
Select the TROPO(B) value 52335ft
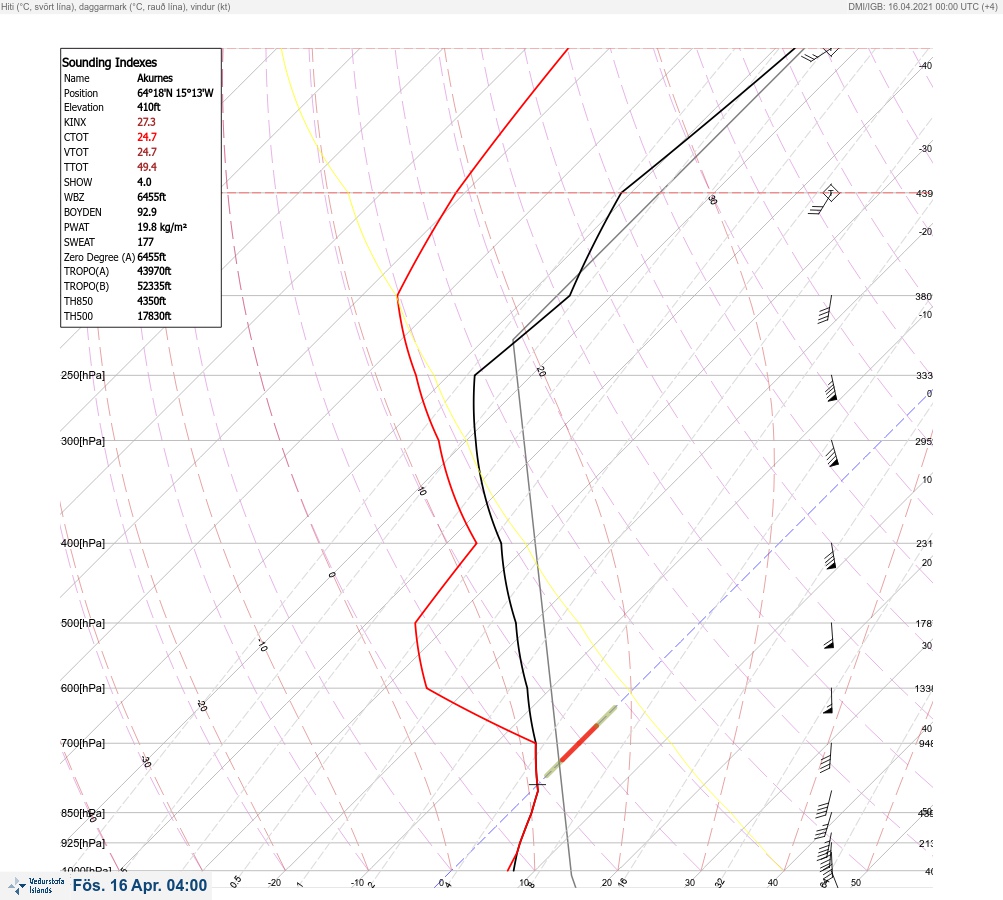(x=154, y=286)
